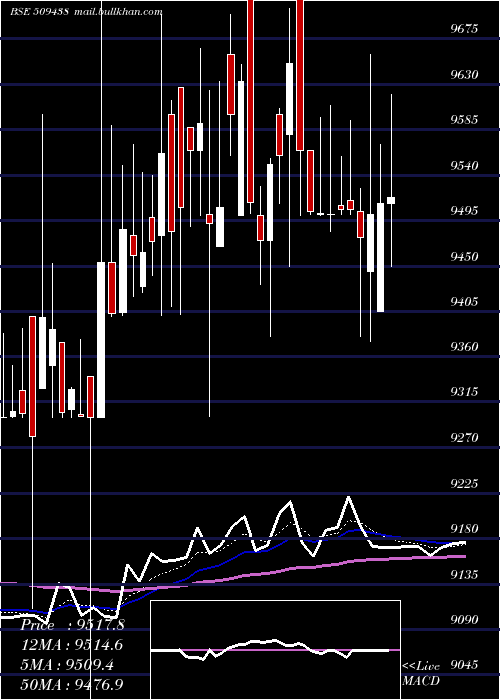The image size is (500, 700).
Task: Click inside the MACD indicator panel
Action: coord(275,650)
